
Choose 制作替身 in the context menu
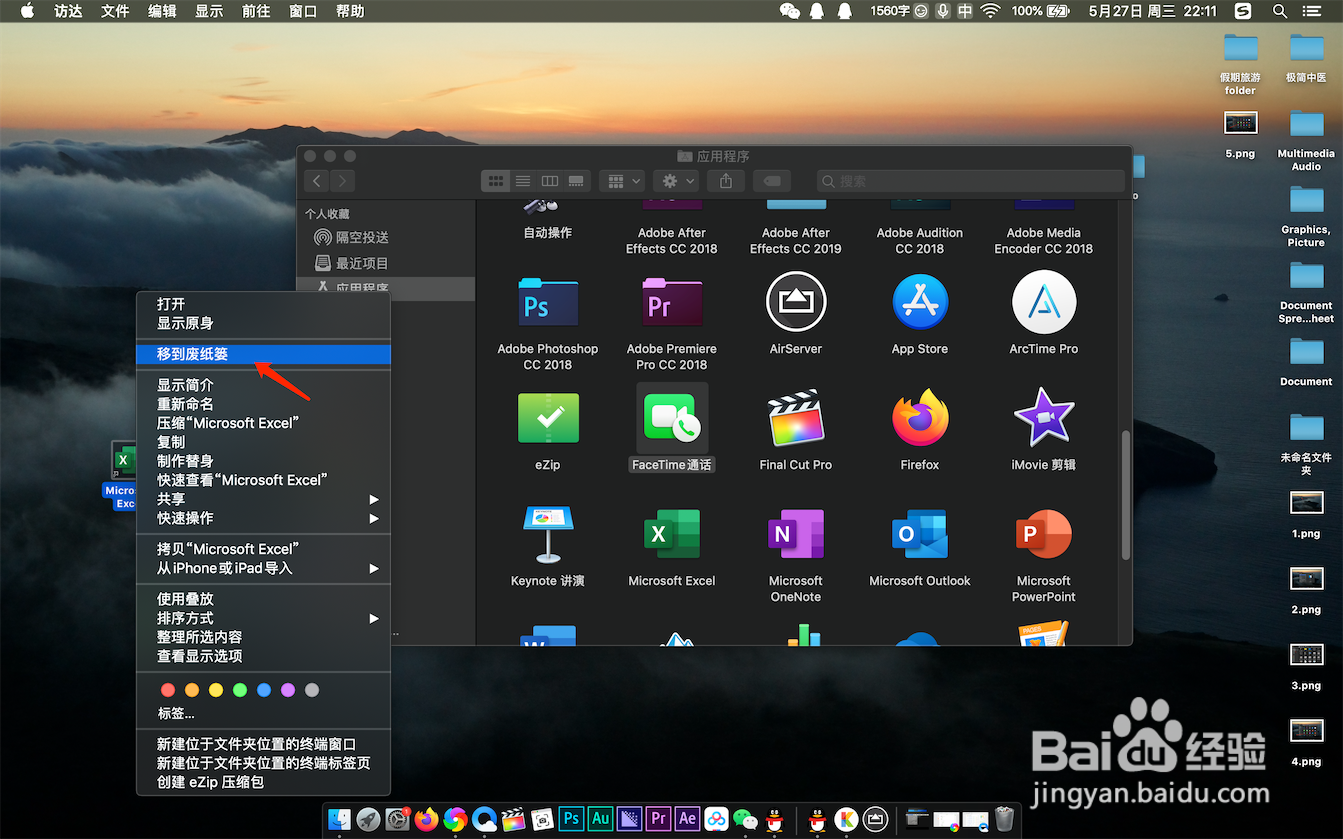coord(263,461)
